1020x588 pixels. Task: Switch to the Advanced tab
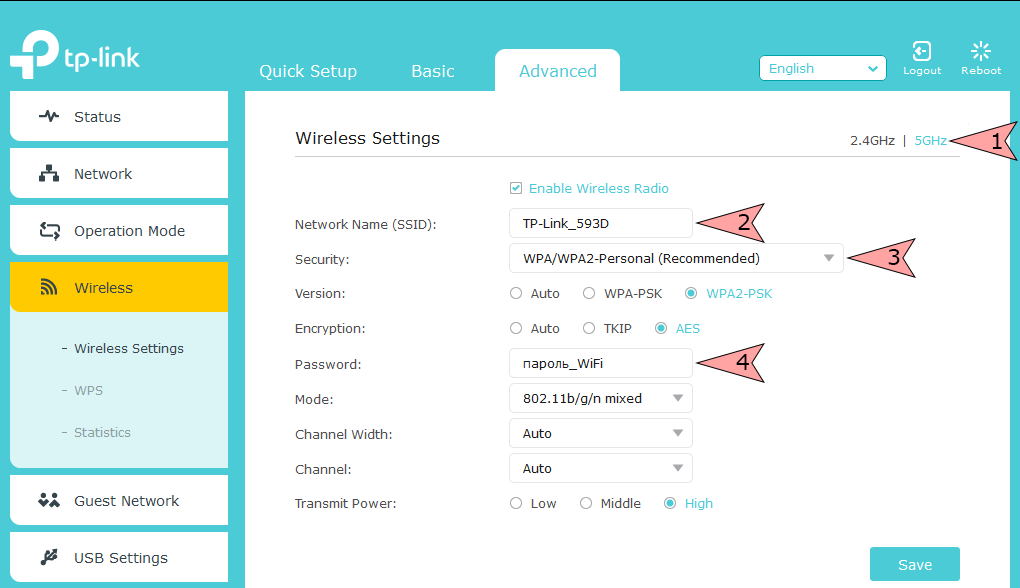coord(557,70)
